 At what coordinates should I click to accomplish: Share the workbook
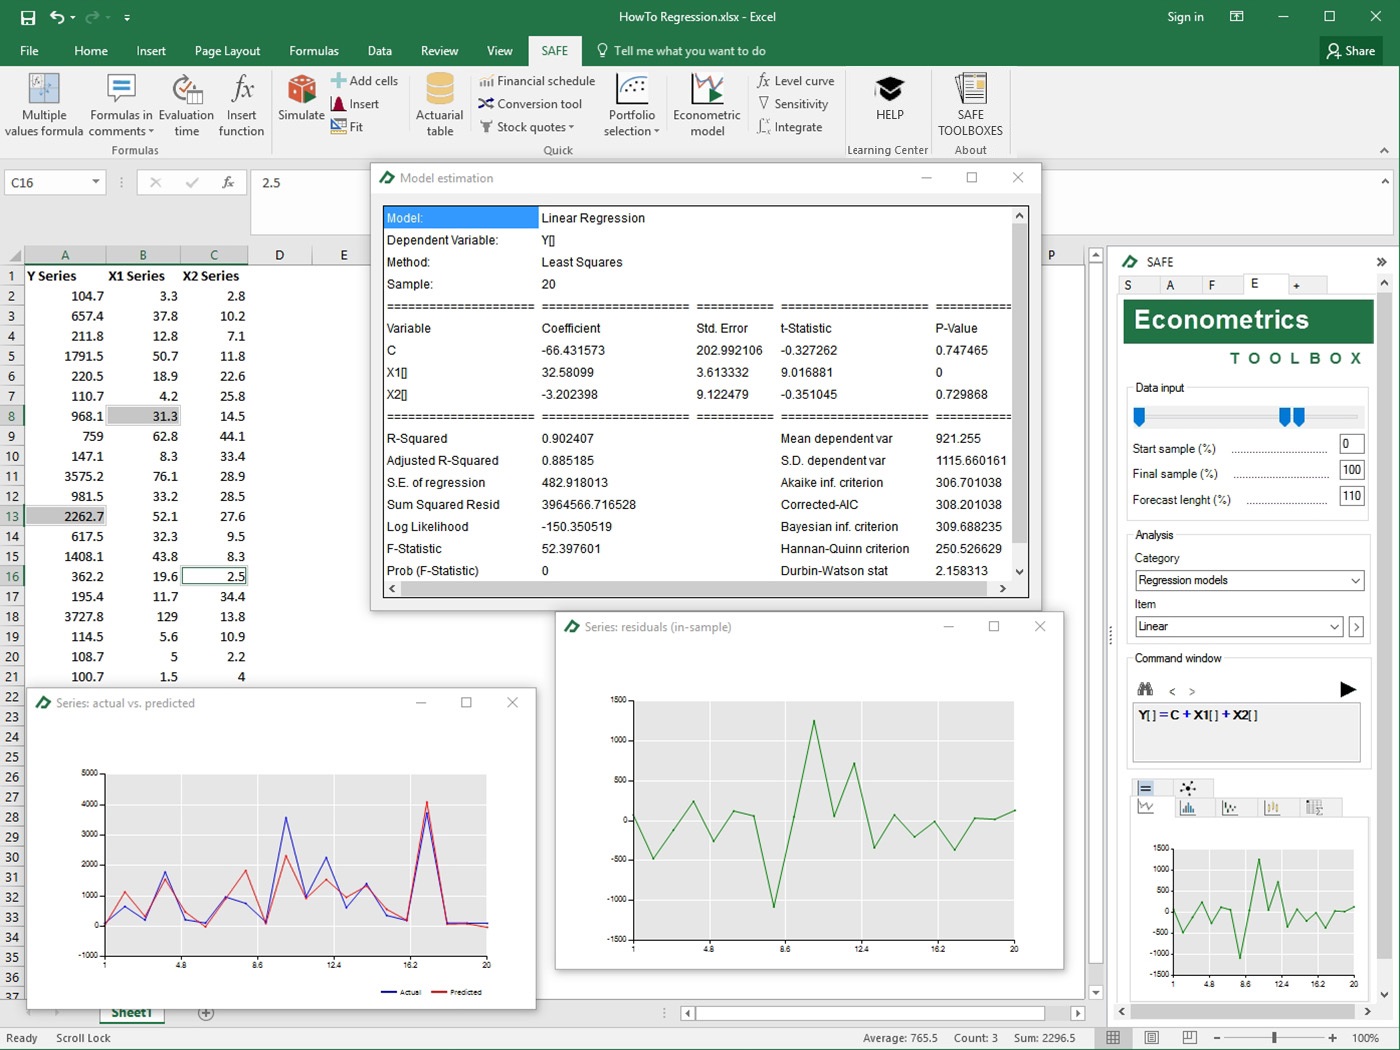point(1351,51)
